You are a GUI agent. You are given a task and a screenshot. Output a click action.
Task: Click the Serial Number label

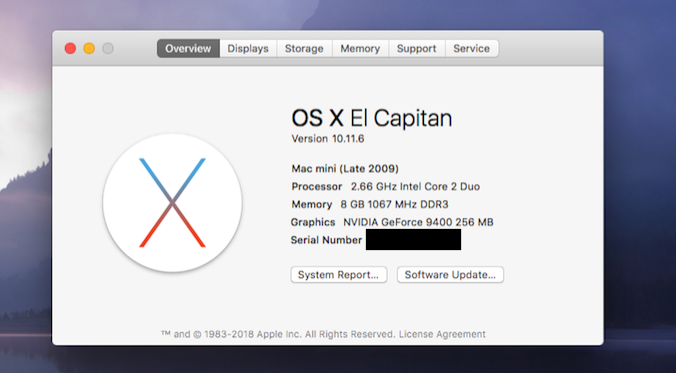point(326,240)
